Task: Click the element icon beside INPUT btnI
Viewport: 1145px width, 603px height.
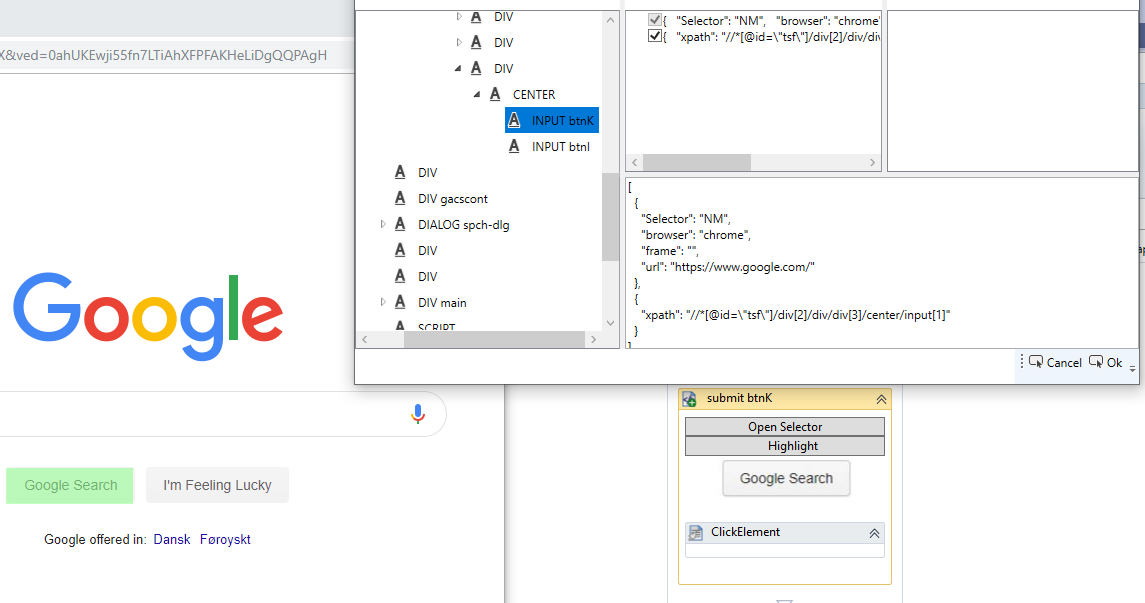Action: [514, 147]
